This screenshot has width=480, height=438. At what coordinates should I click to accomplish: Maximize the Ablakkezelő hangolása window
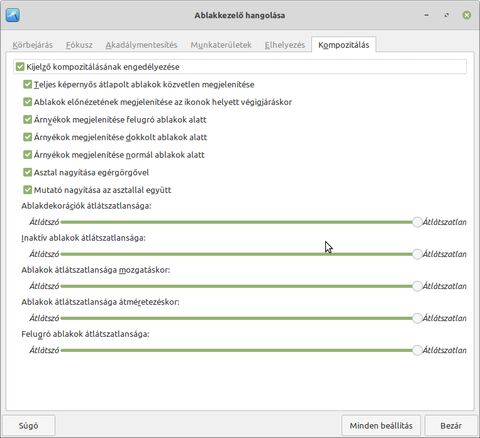coord(447,15)
